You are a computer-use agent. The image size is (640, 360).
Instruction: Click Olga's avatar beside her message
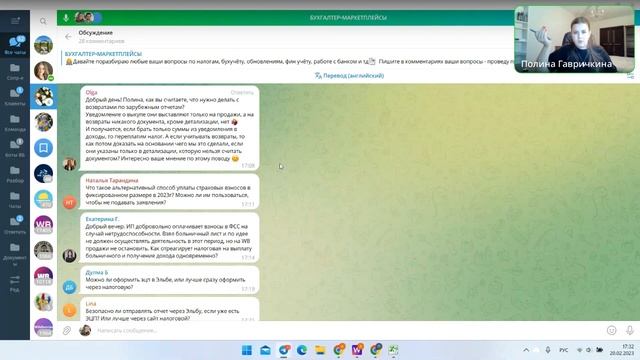point(69,164)
